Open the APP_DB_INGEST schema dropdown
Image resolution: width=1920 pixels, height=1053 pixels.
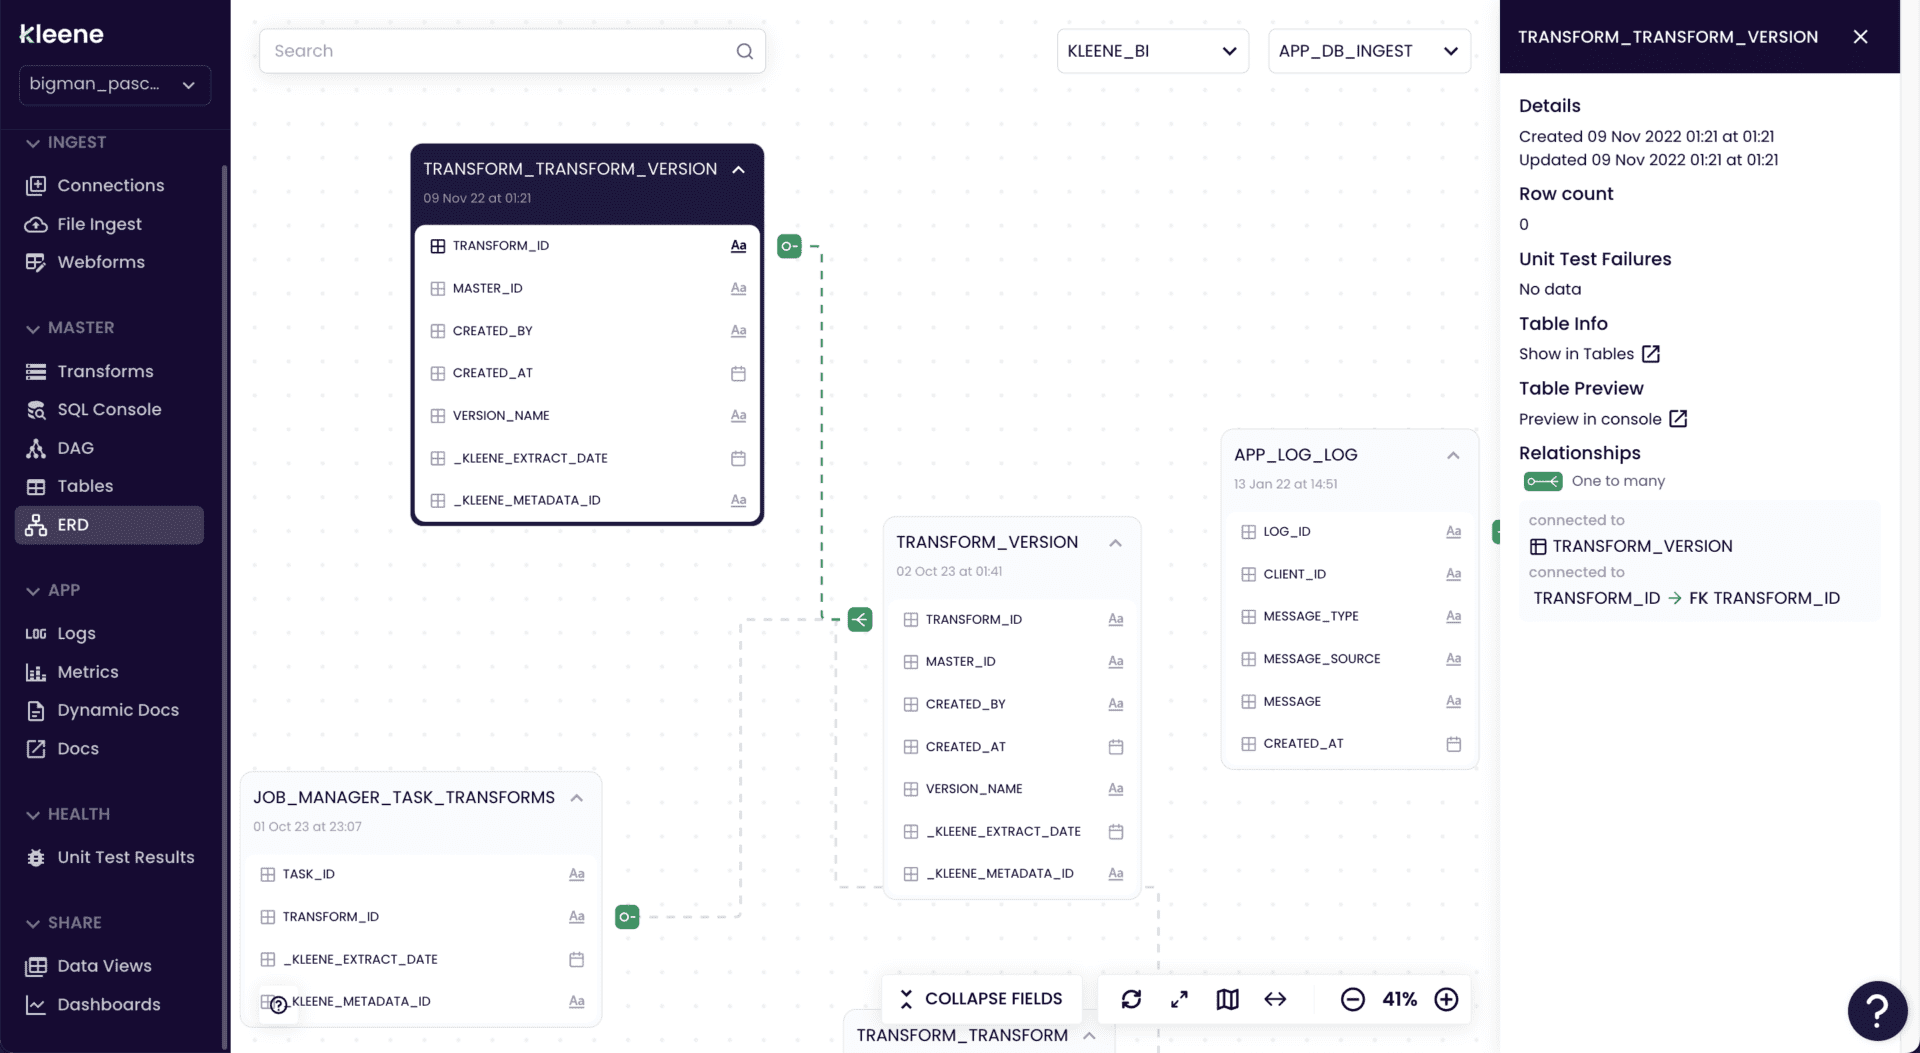click(1368, 51)
